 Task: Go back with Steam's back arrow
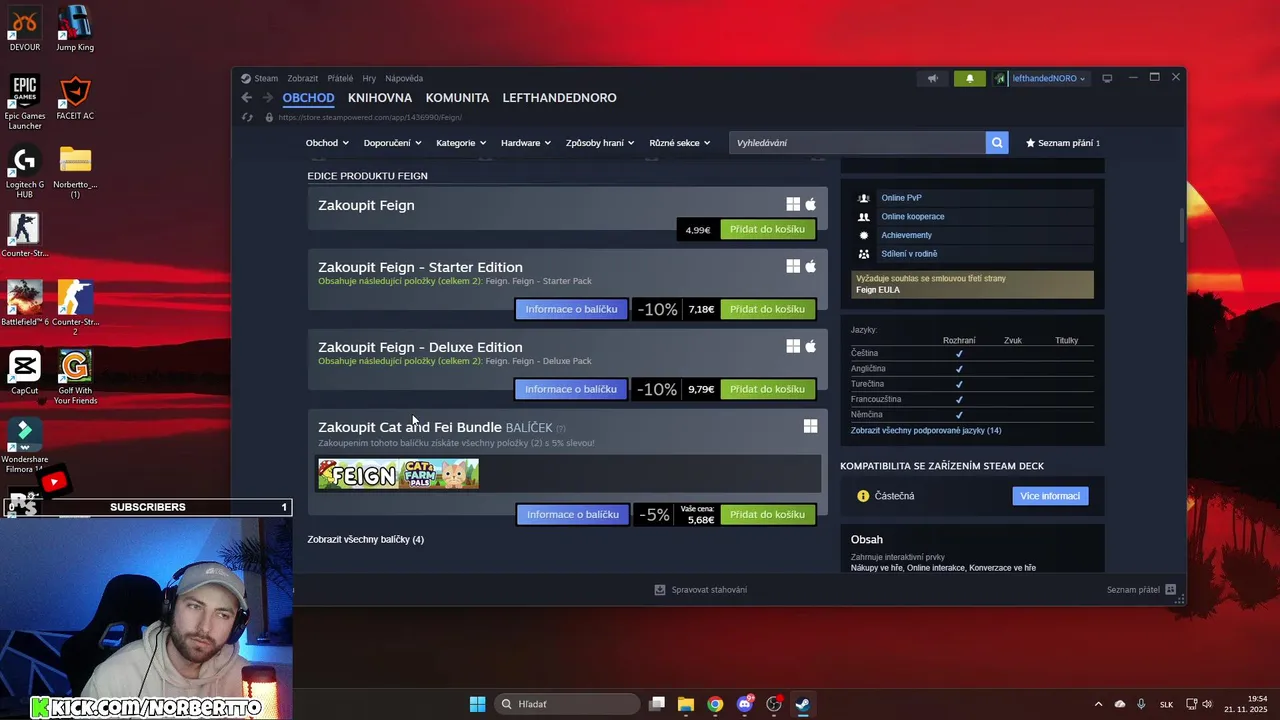pyautogui.click(x=247, y=98)
